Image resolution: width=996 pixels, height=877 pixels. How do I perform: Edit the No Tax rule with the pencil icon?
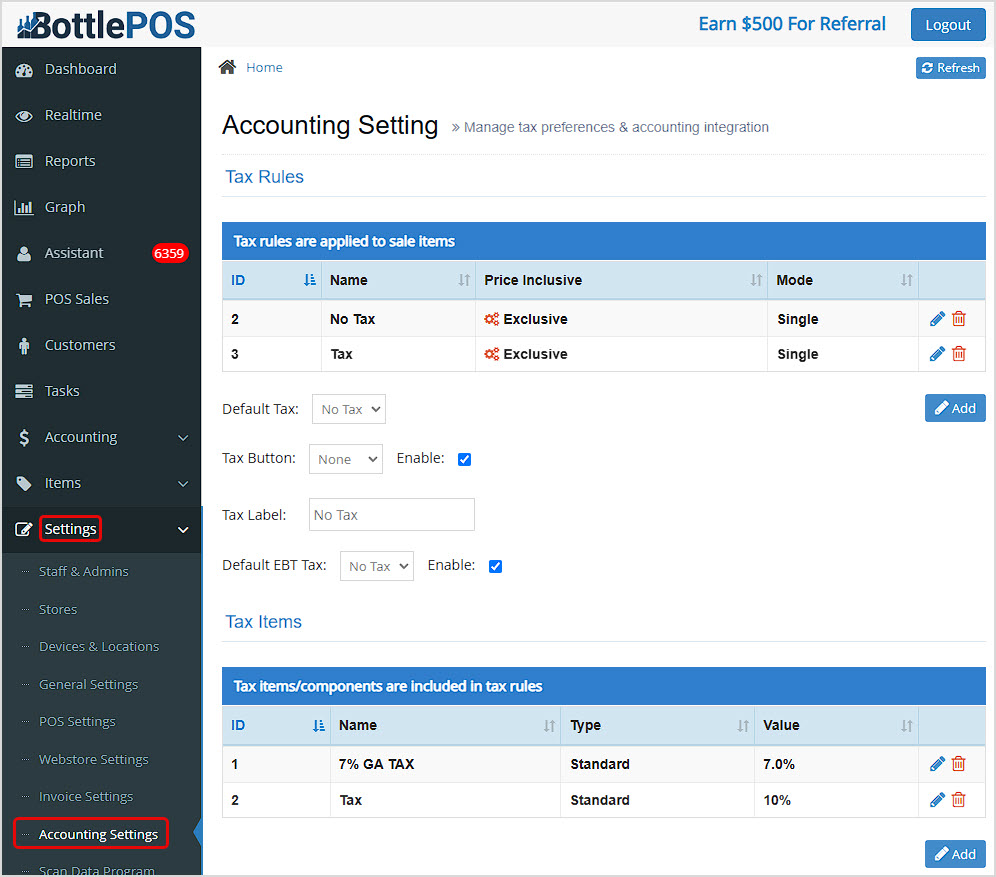[937, 318]
